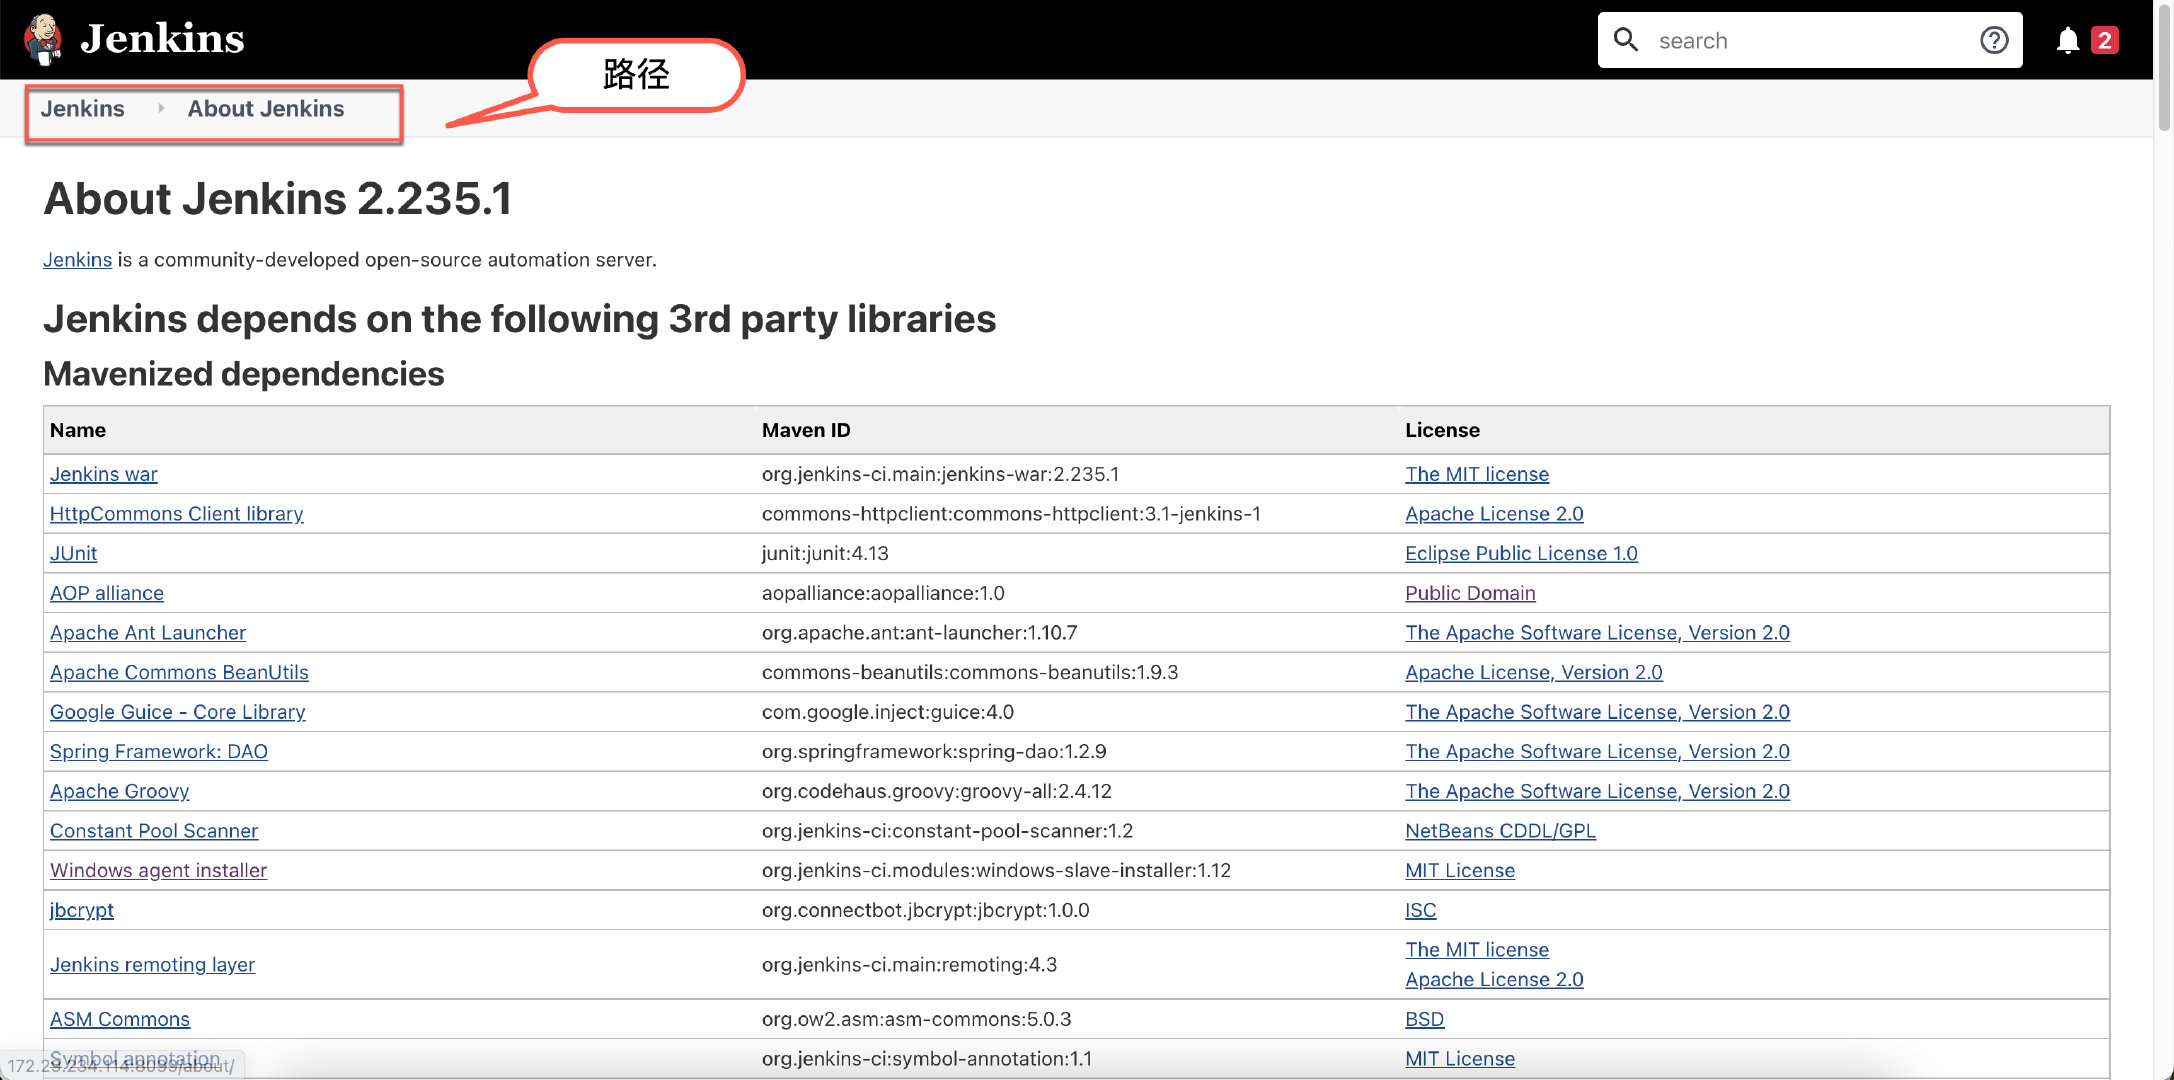Open the help question mark icon
The width and height of the screenshot is (2174, 1080).
point(1994,39)
